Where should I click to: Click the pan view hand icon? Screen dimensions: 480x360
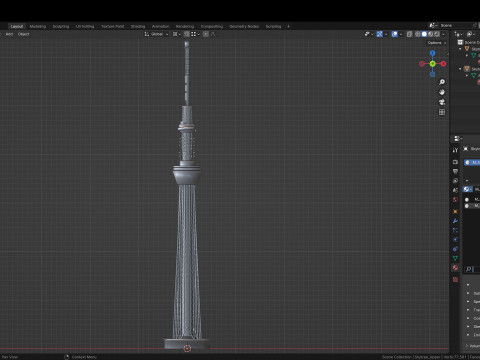pyautogui.click(x=442, y=92)
